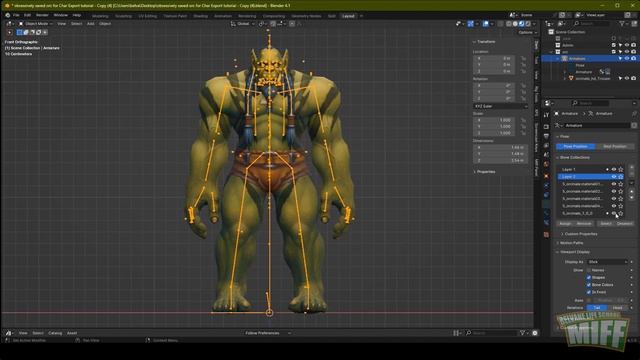Click the Deselect bone collection button

(x=624, y=224)
